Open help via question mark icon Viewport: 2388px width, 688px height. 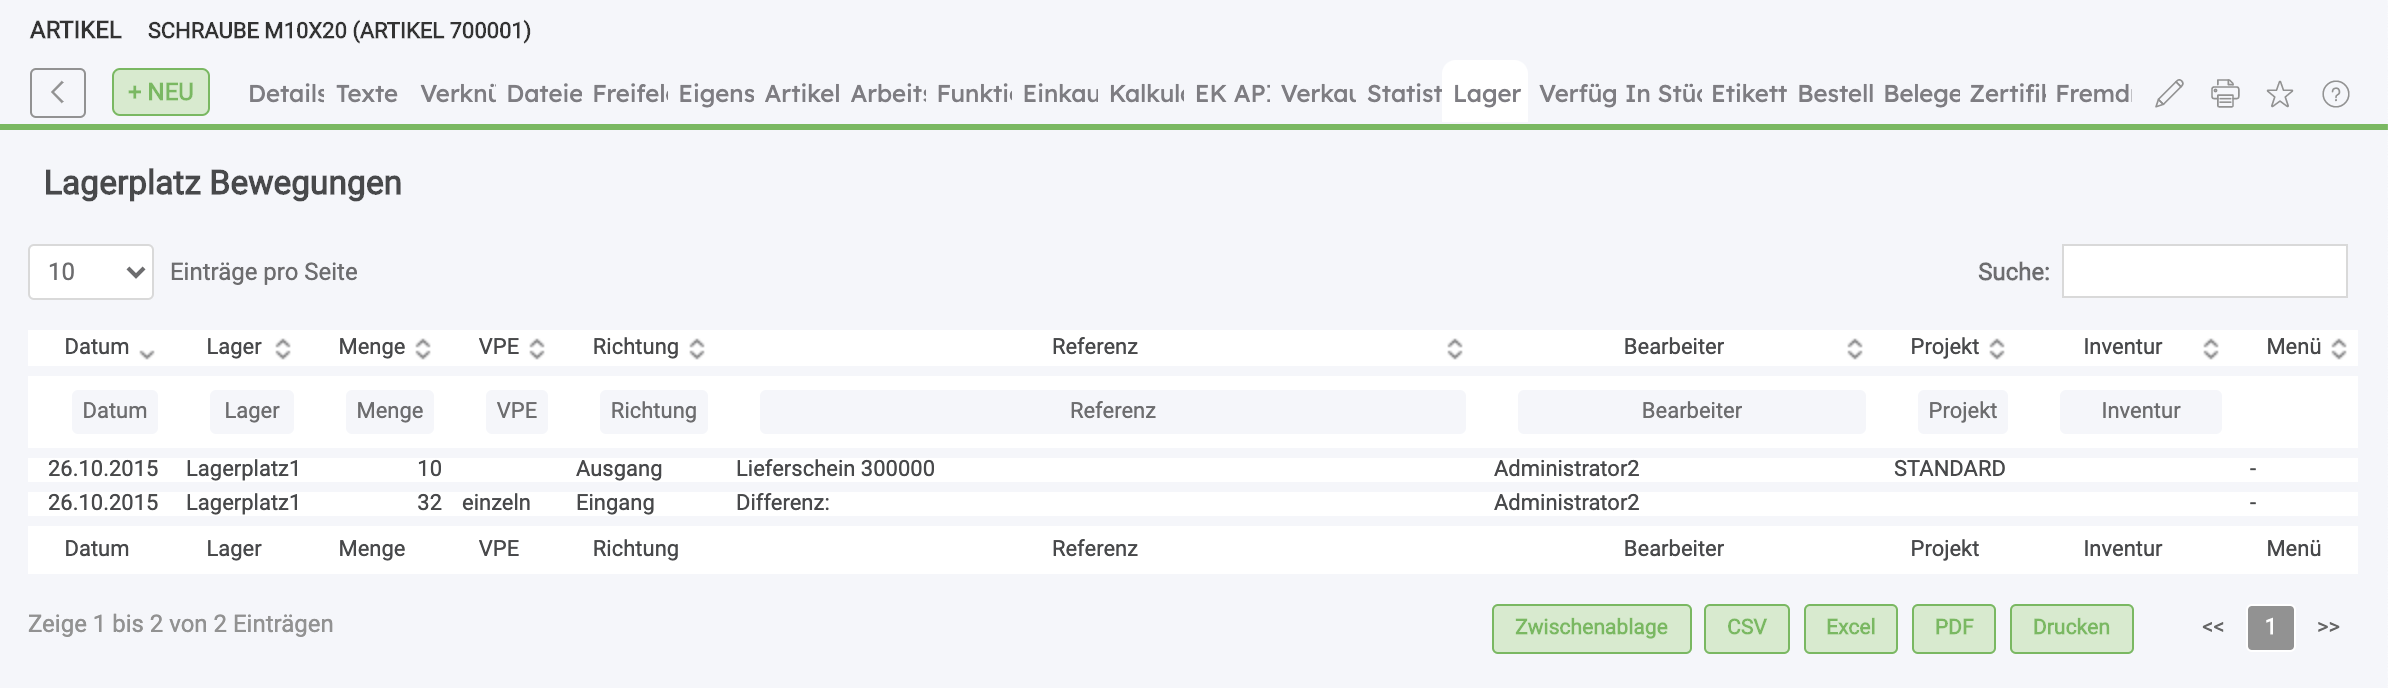(x=2335, y=94)
